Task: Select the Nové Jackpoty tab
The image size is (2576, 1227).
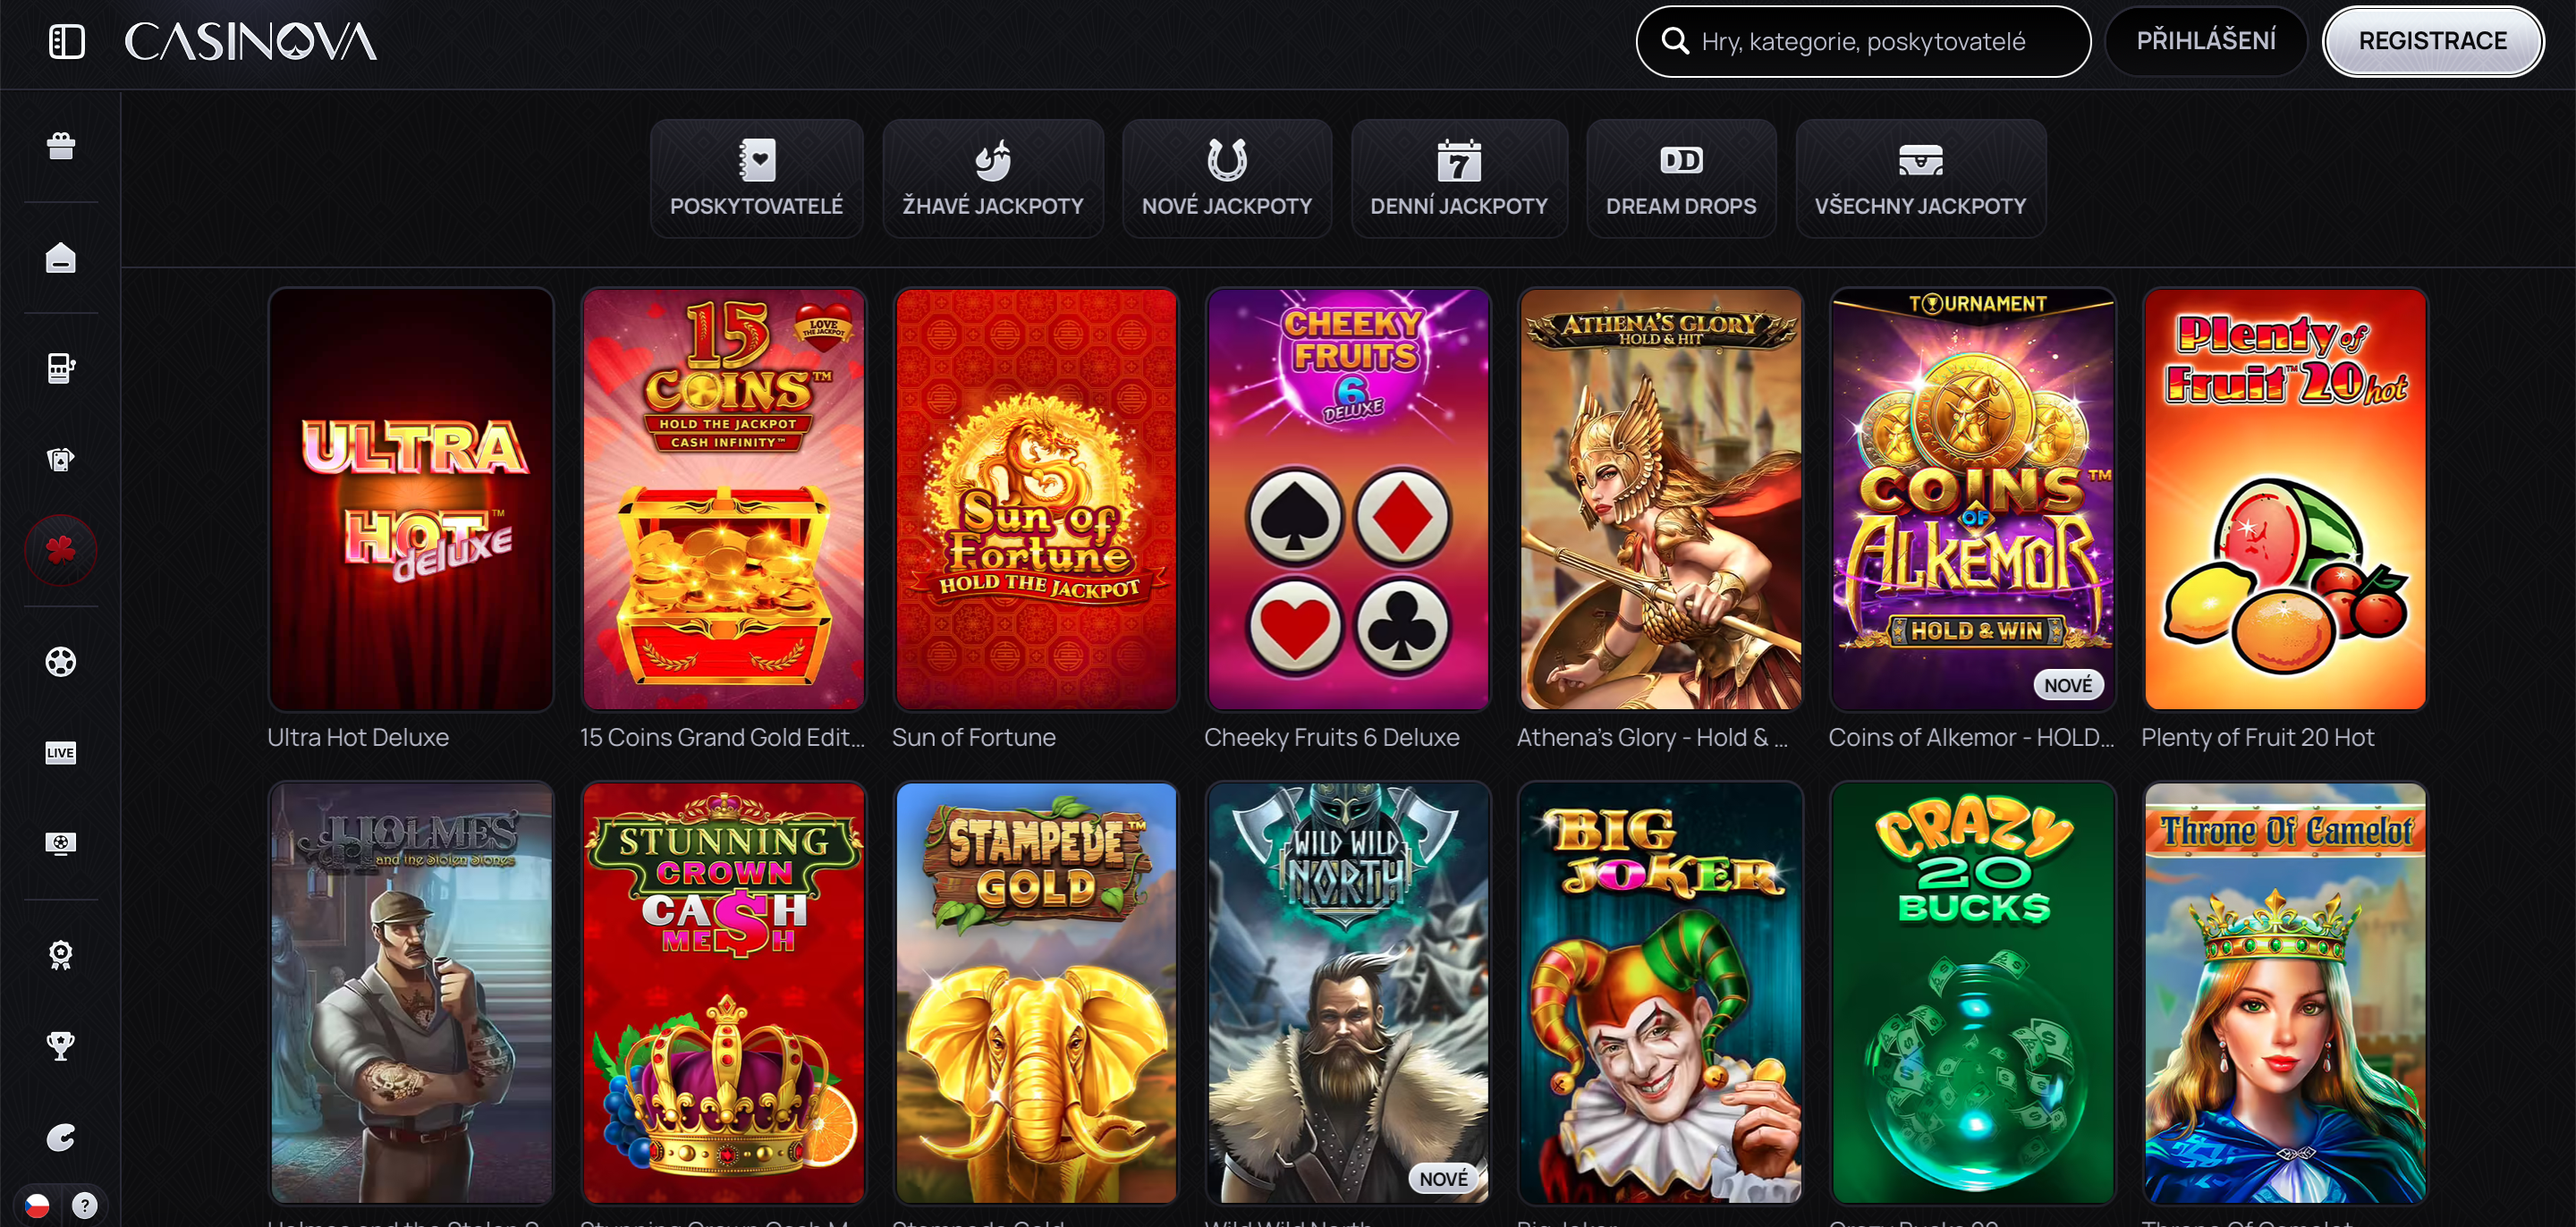Action: coord(1226,179)
